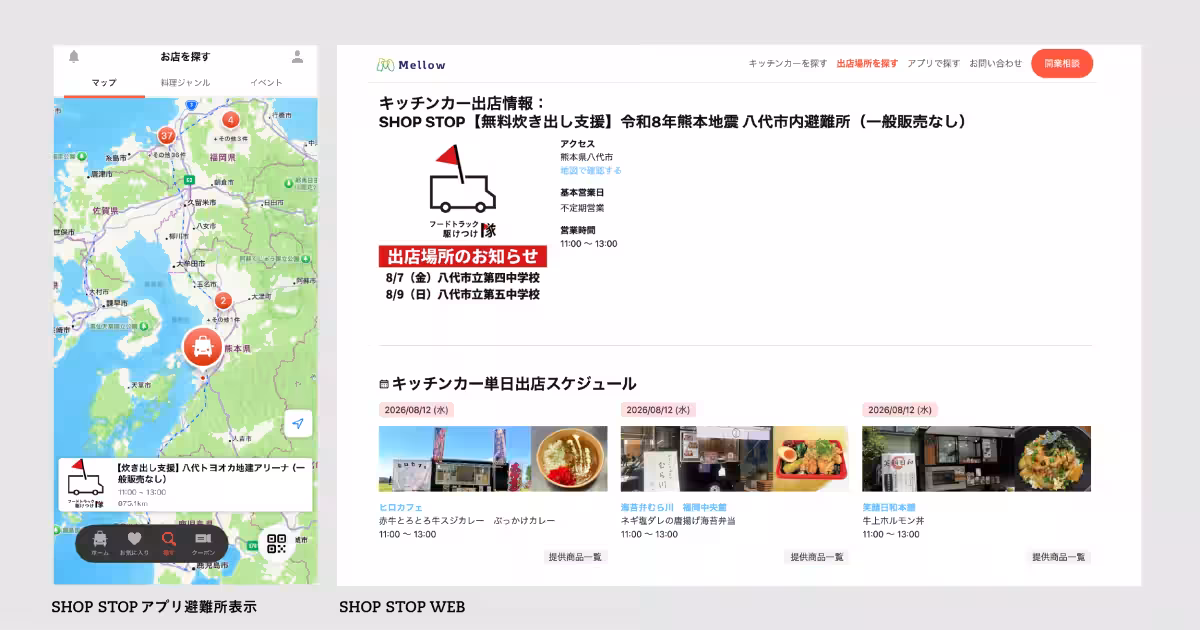
Task: Follow the 地図で確認する link
Action: 590,171
